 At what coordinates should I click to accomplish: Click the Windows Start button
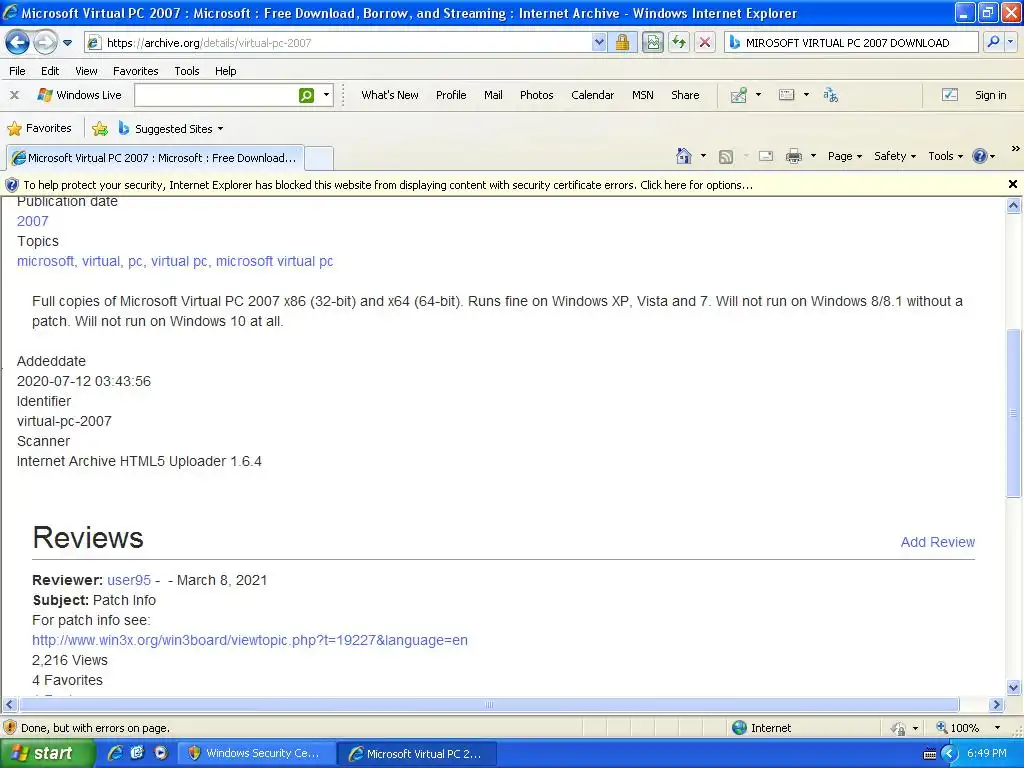pyautogui.click(x=46, y=753)
